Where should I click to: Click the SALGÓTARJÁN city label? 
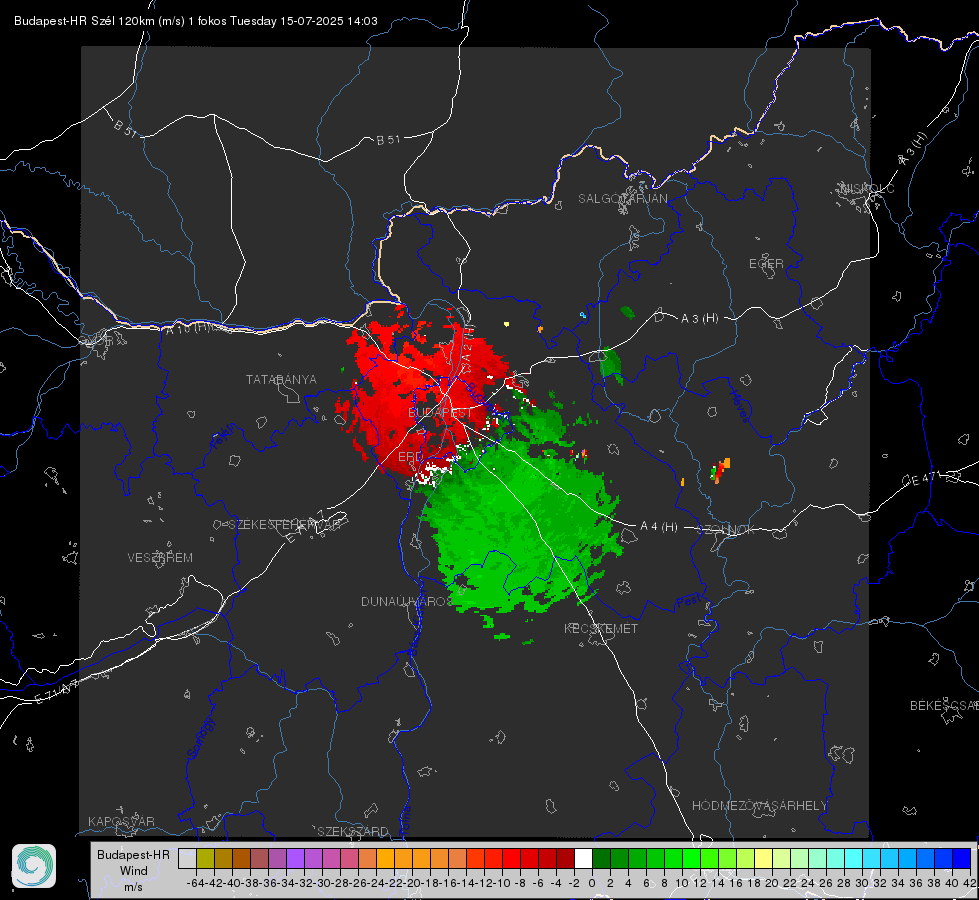click(x=622, y=199)
